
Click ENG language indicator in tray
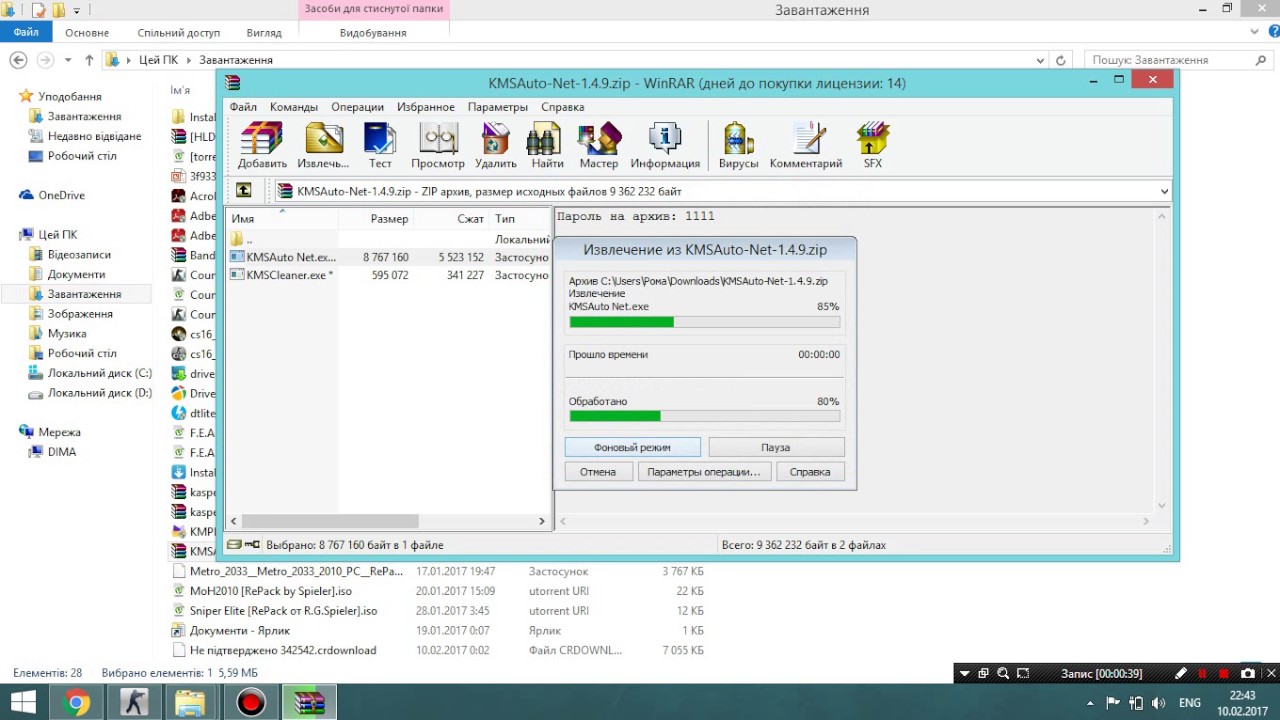1190,703
